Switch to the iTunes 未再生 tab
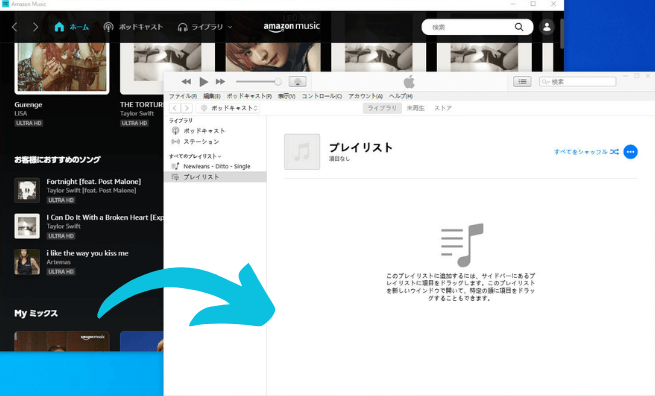 tap(415, 108)
